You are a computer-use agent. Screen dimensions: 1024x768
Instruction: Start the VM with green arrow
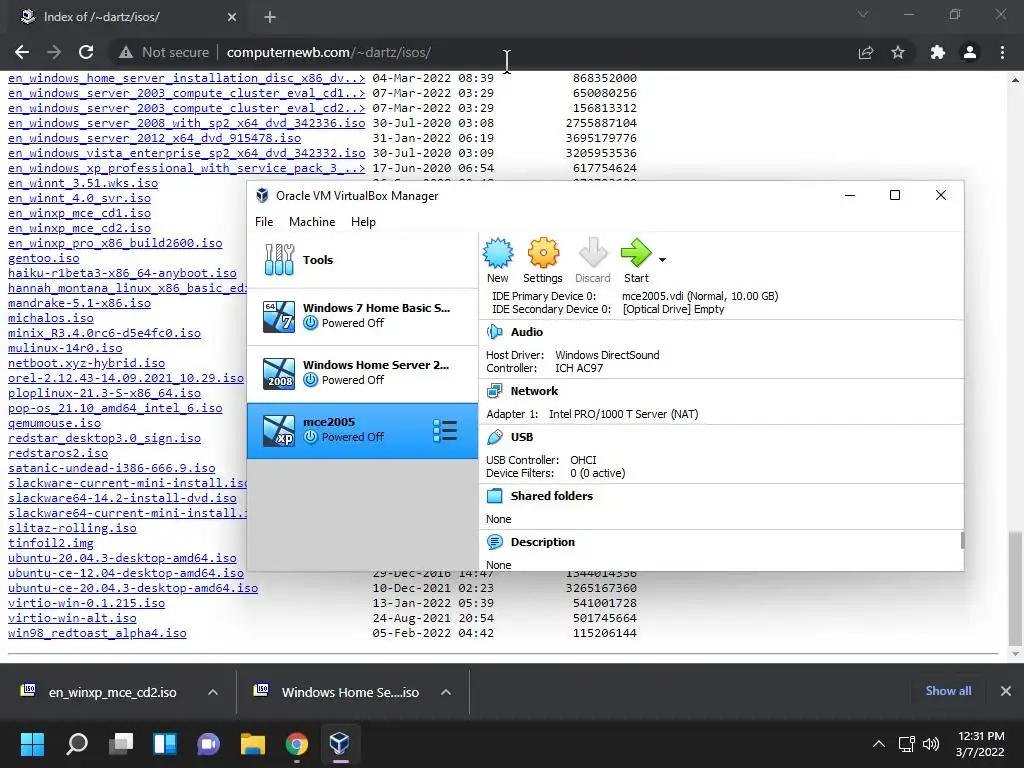coord(636,253)
